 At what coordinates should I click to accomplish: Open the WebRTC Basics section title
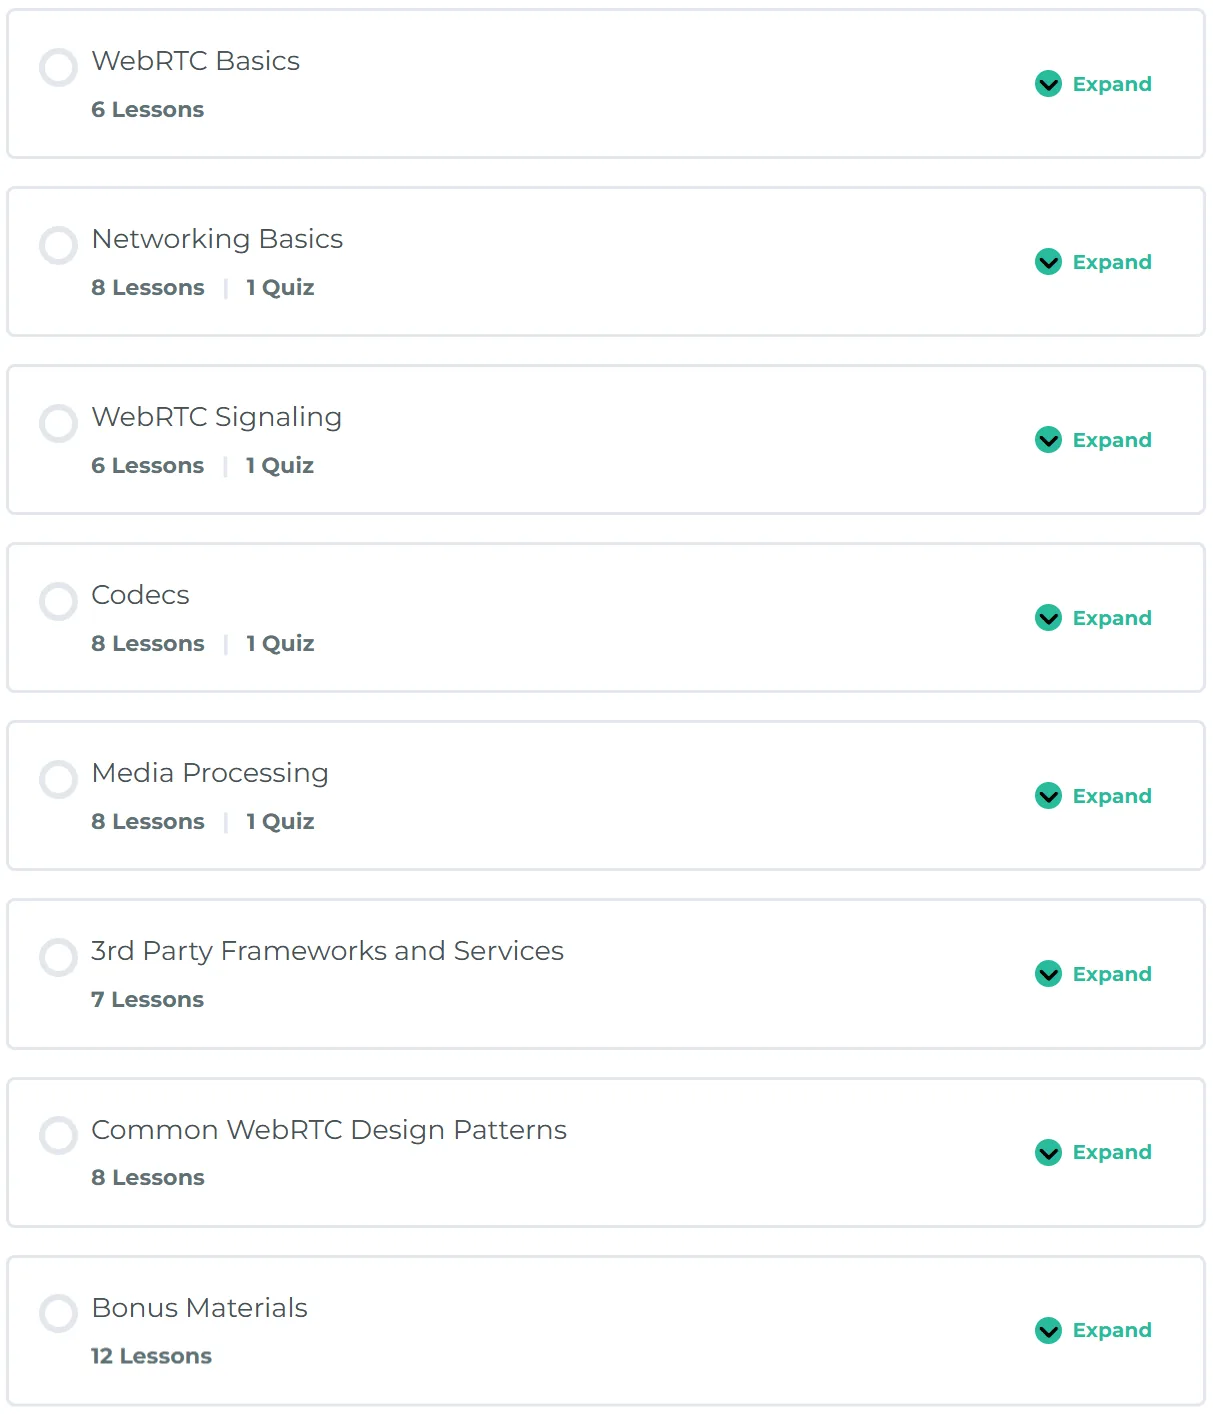[x=196, y=61]
